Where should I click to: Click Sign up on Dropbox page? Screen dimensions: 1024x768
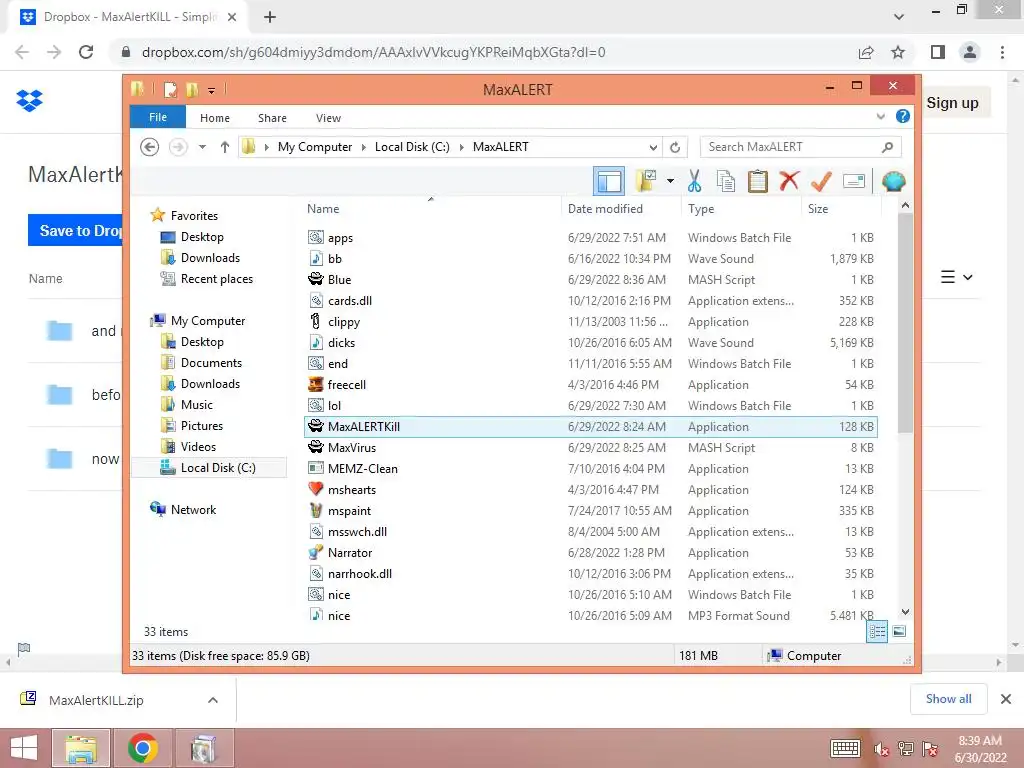pyautogui.click(x=952, y=103)
